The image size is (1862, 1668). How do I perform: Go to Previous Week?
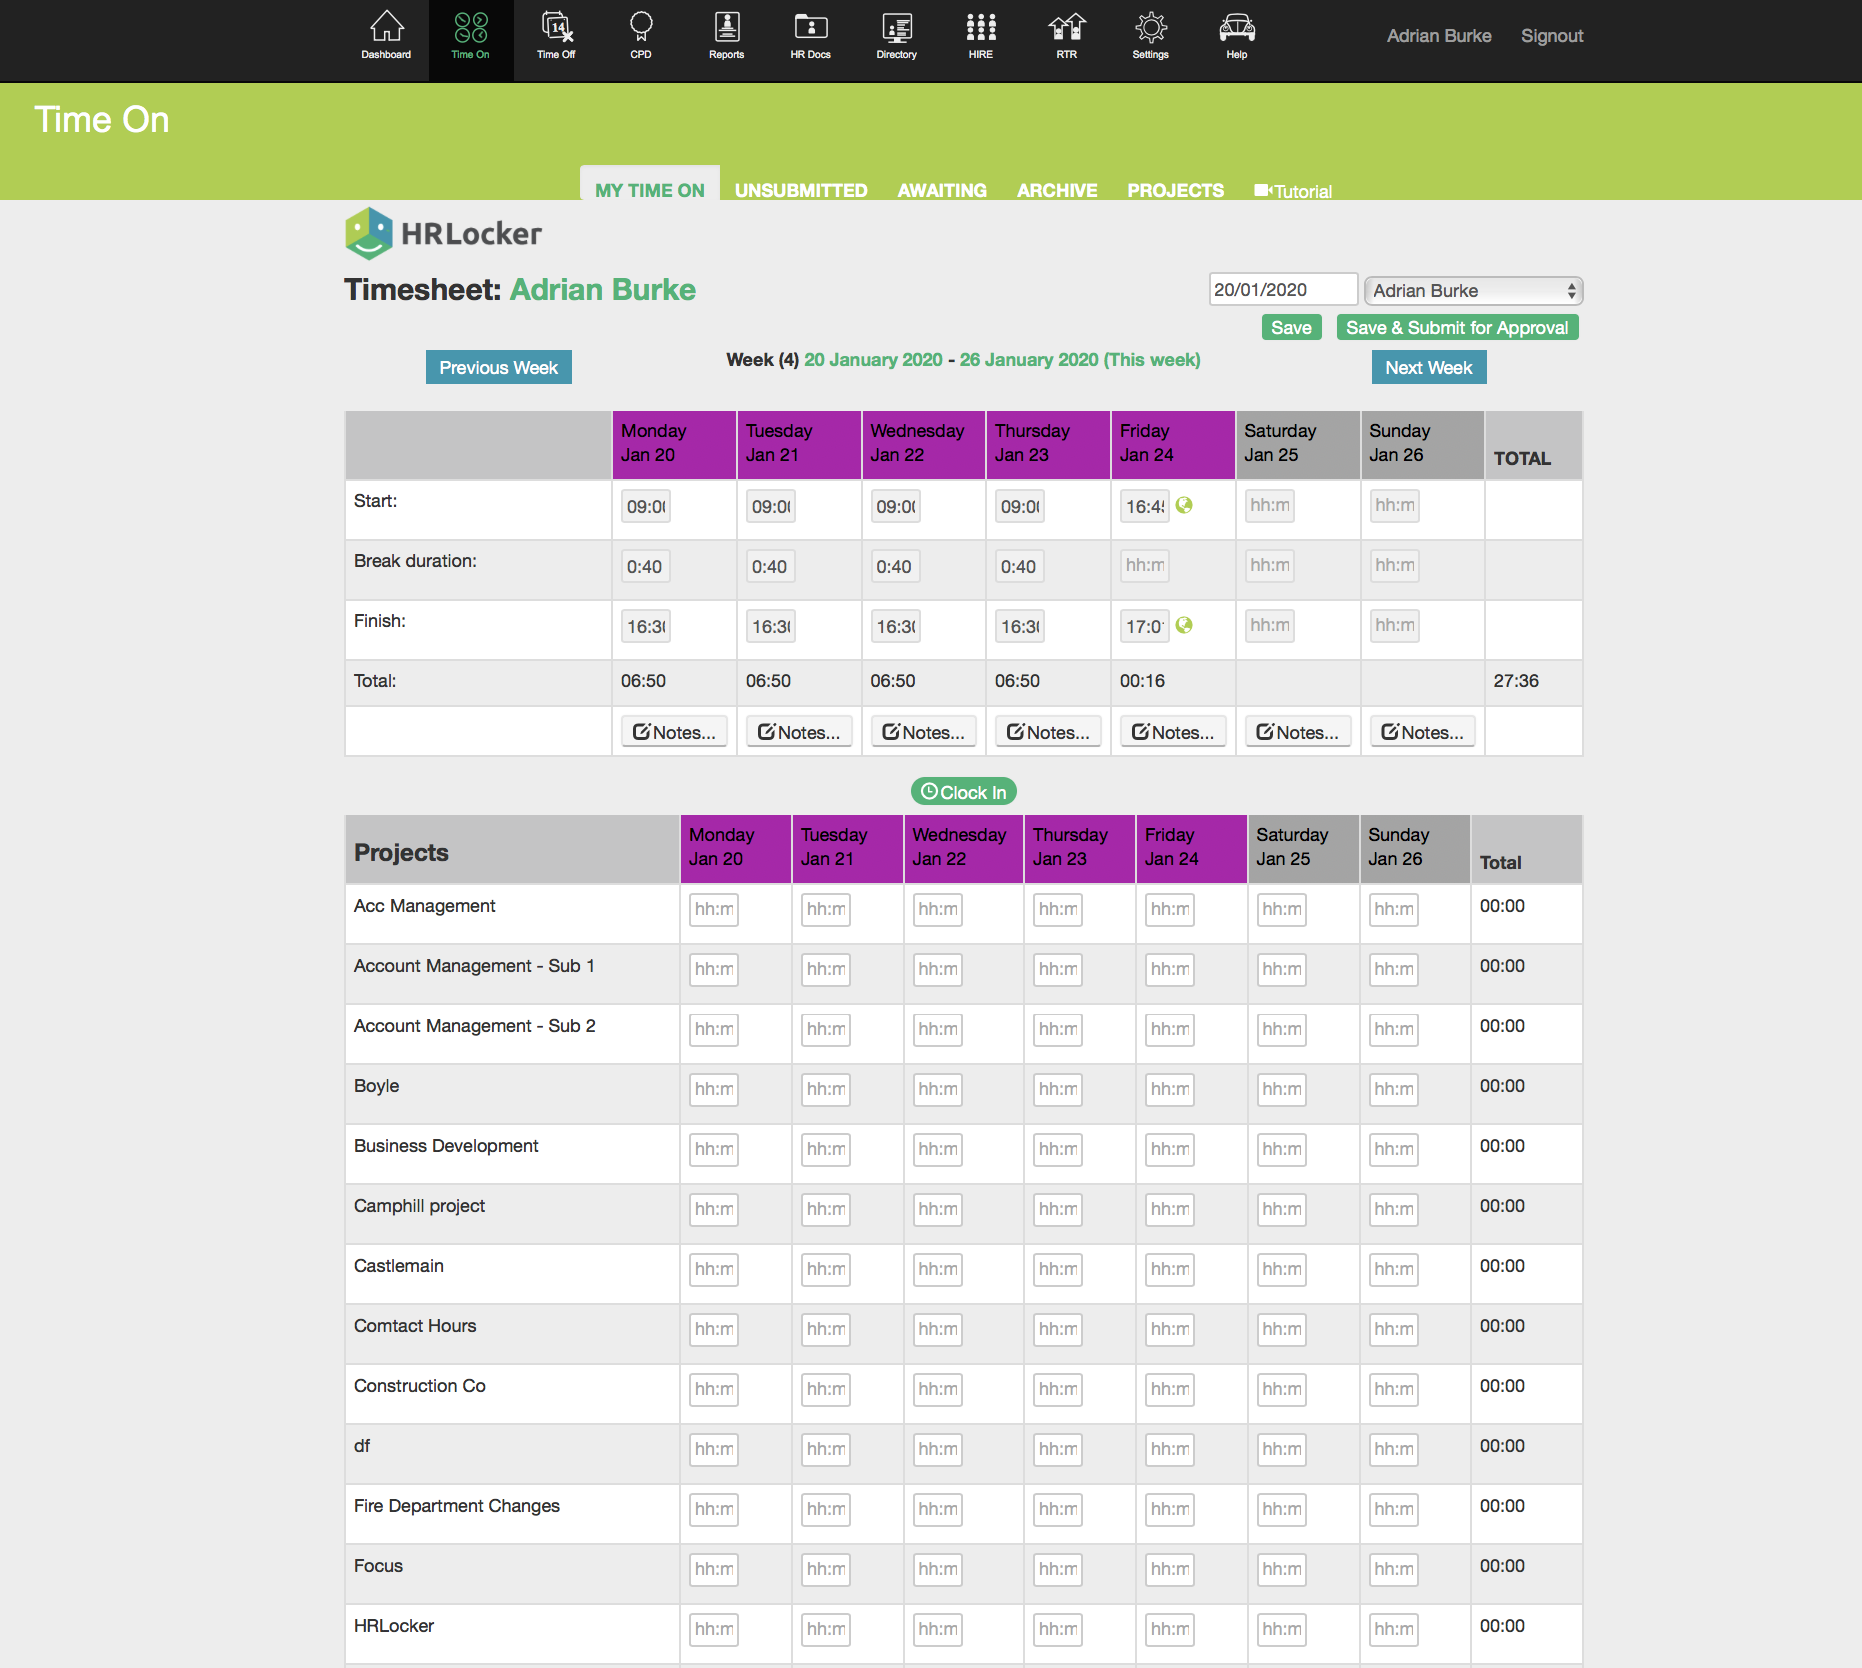(x=498, y=367)
